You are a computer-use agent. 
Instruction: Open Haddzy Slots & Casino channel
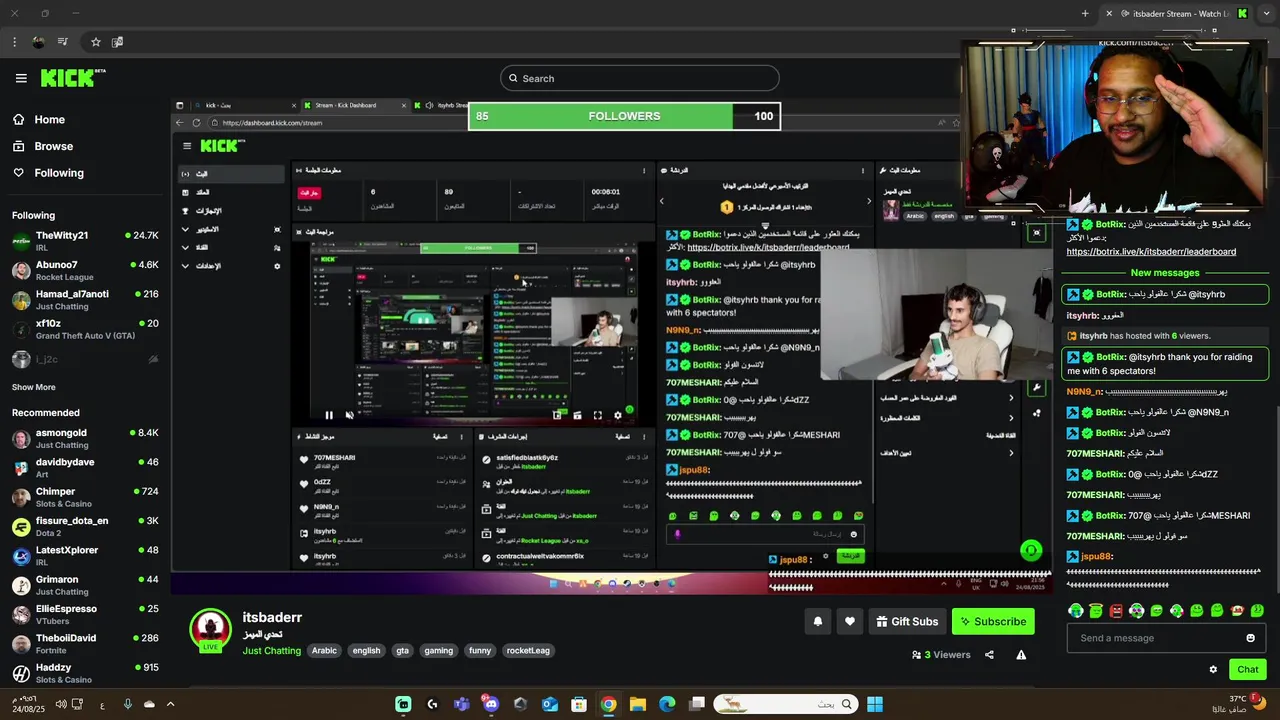pos(85,672)
